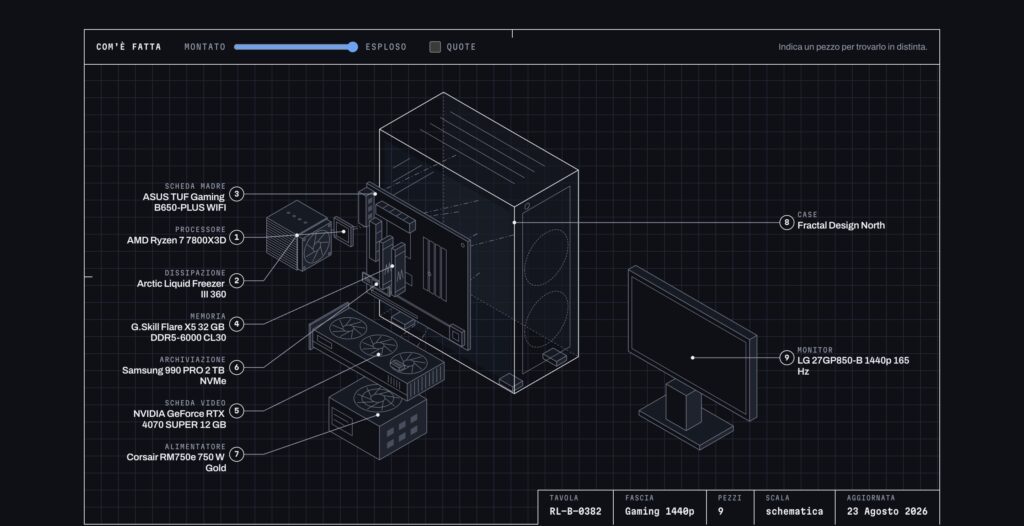Select callout number 7 for alimentatore
This screenshot has height=526, width=1024.
point(236,454)
